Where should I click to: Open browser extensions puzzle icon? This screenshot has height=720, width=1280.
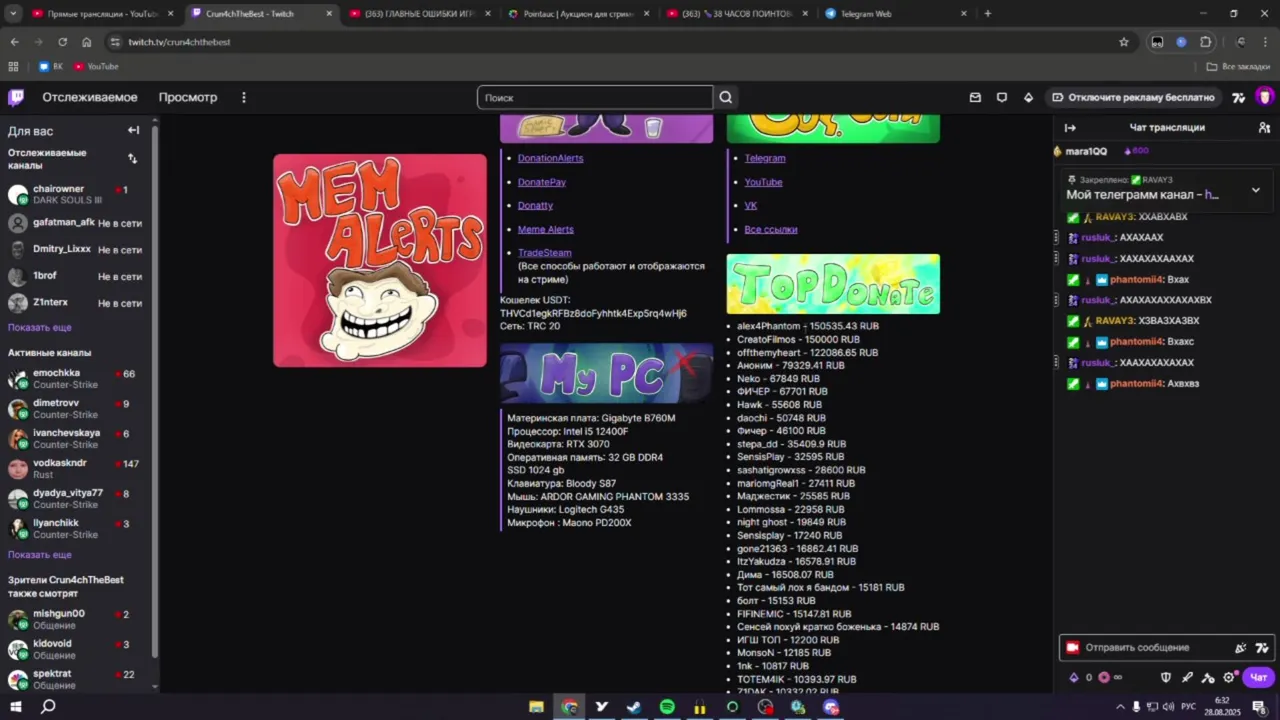(x=1206, y=42)
